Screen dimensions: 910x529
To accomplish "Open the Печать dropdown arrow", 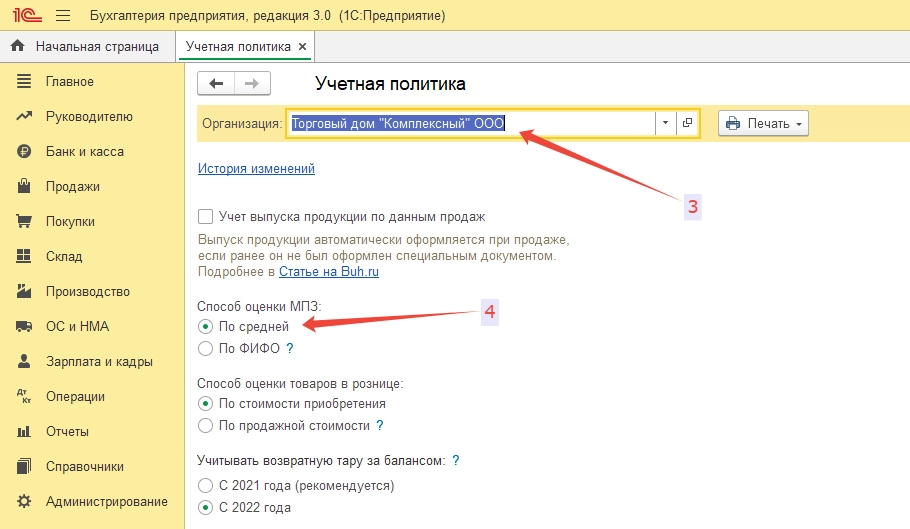I will click(799, 124).
